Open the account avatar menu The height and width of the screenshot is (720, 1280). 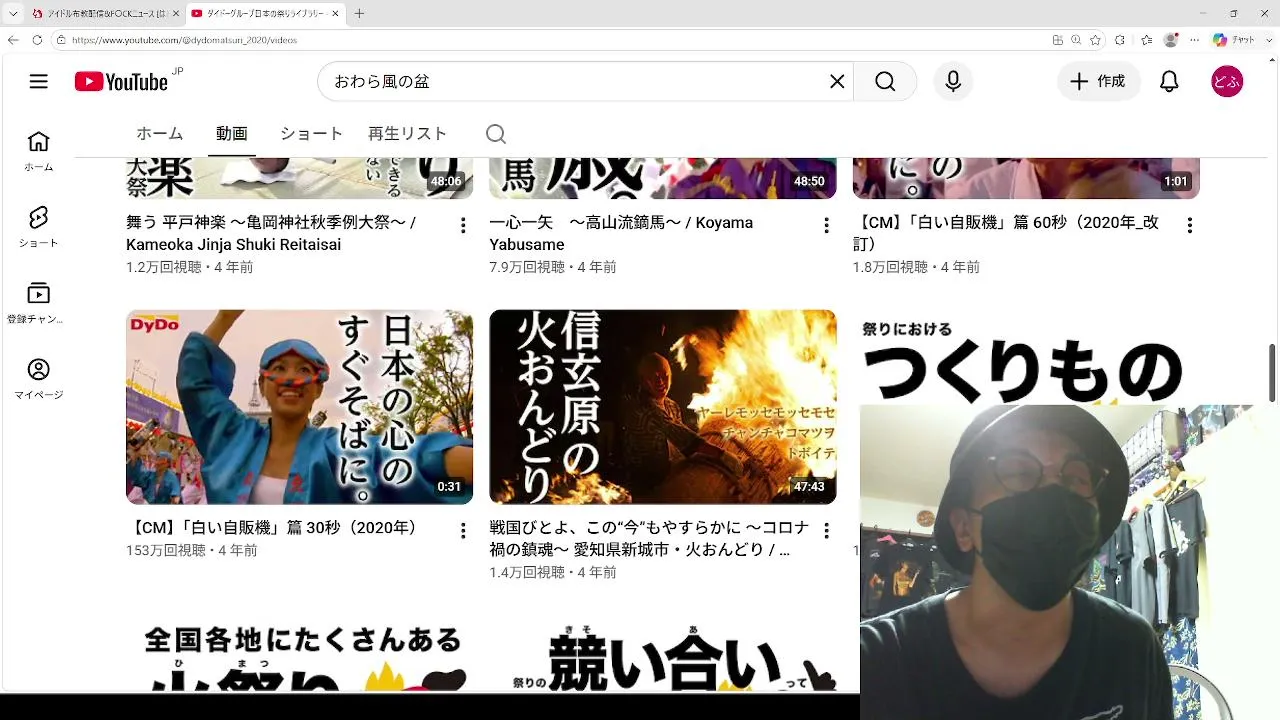click(1227, 82)
